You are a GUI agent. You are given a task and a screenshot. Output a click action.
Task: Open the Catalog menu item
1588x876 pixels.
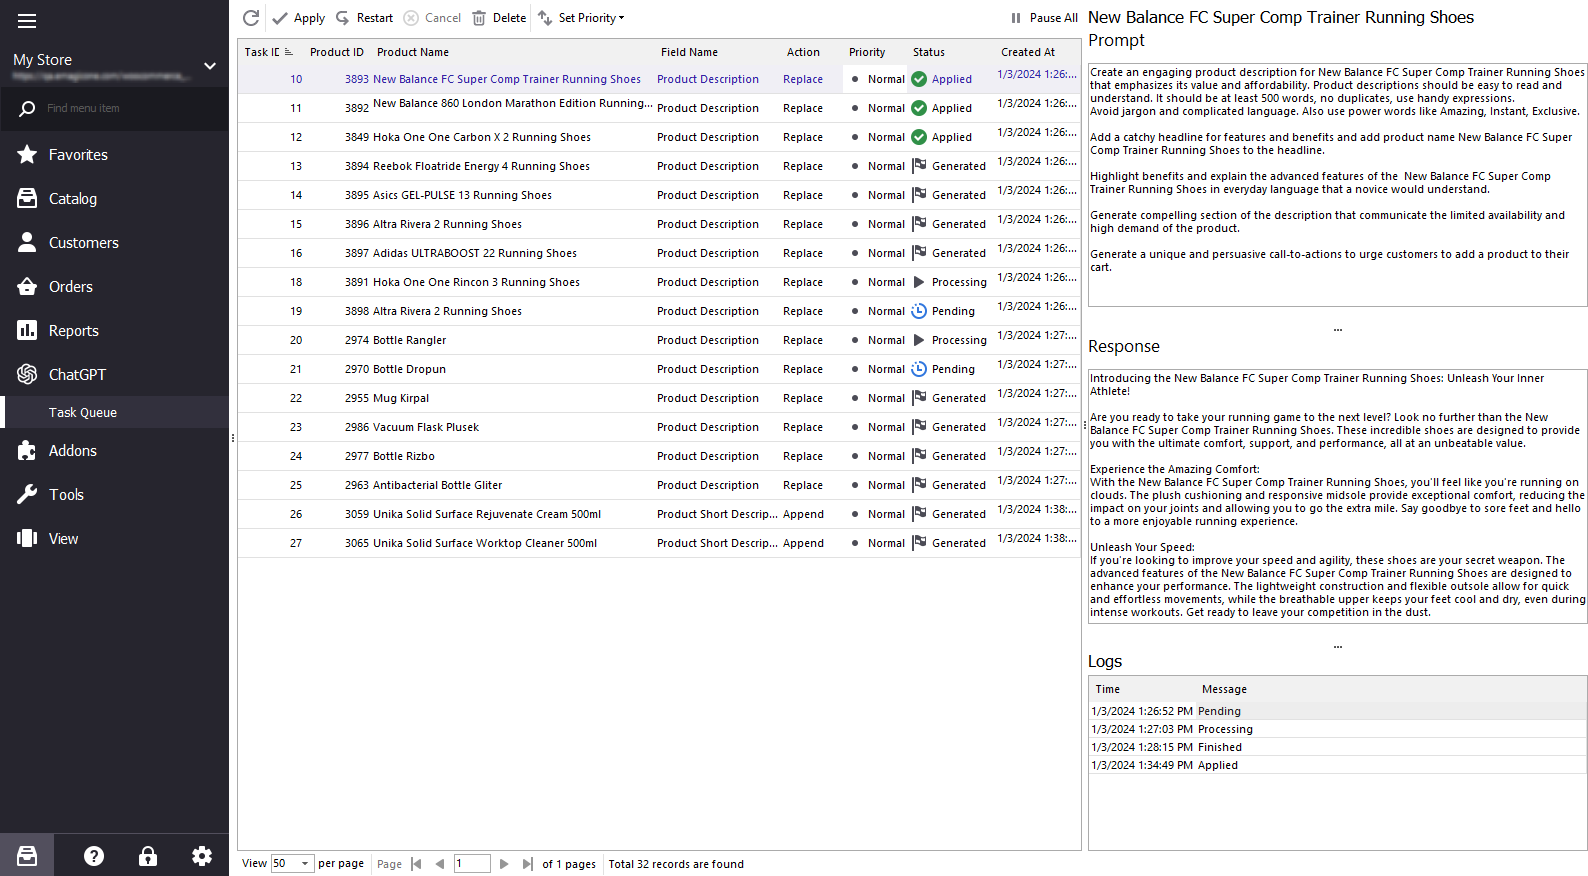pos(73,199)
